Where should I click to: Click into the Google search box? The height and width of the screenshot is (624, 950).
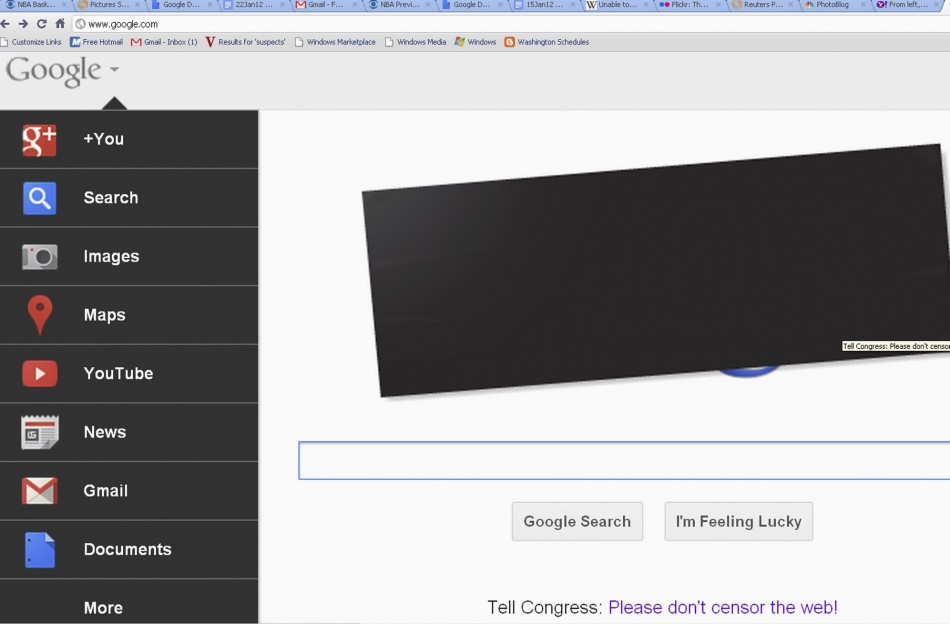click(x=624, y=460)
